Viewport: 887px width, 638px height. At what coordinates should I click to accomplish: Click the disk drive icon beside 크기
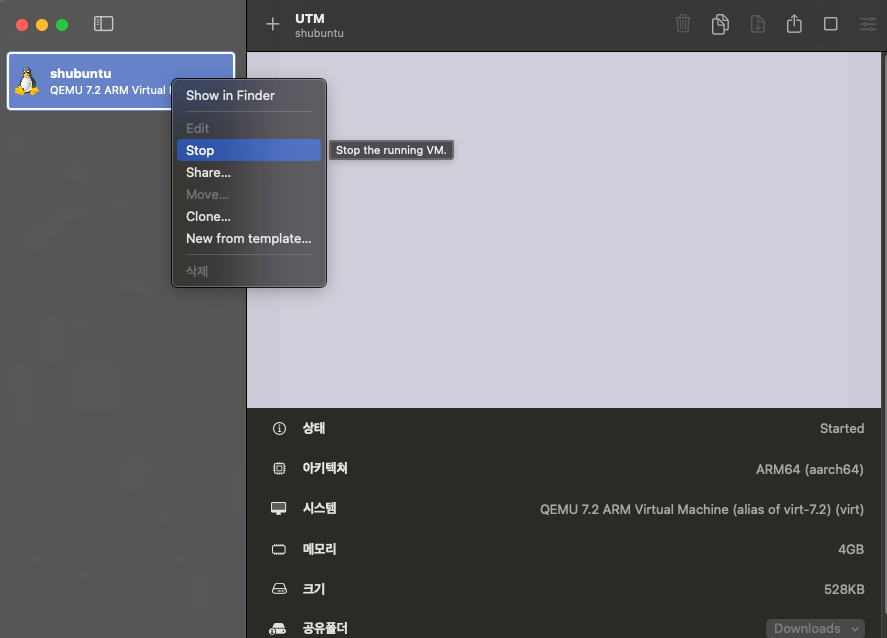point(279,589)
